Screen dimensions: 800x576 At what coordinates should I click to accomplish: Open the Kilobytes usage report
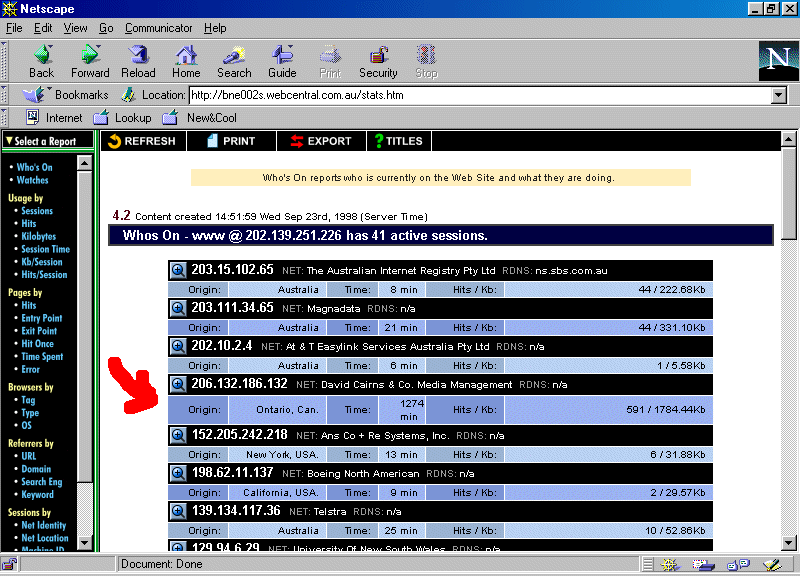pos(39,236)
